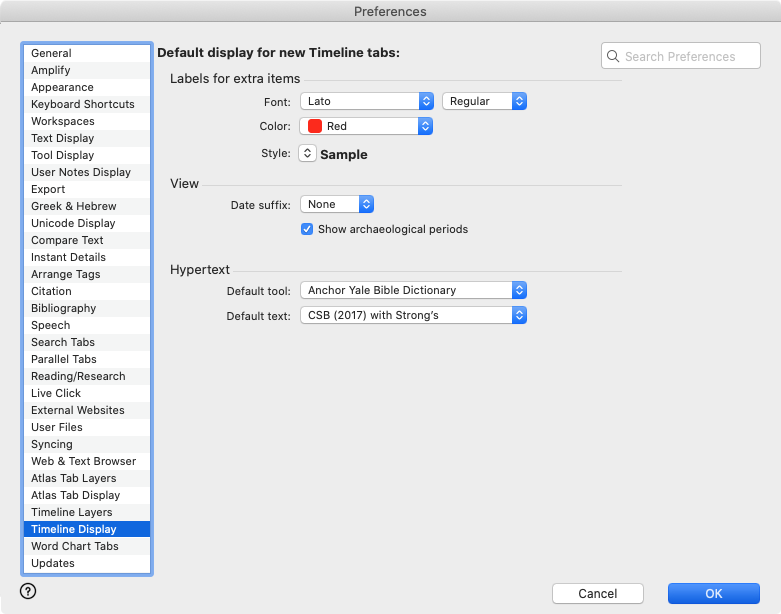Screen dimensions: 781x614
Task: Select General in the preferences list
Action: click(51, 53)
